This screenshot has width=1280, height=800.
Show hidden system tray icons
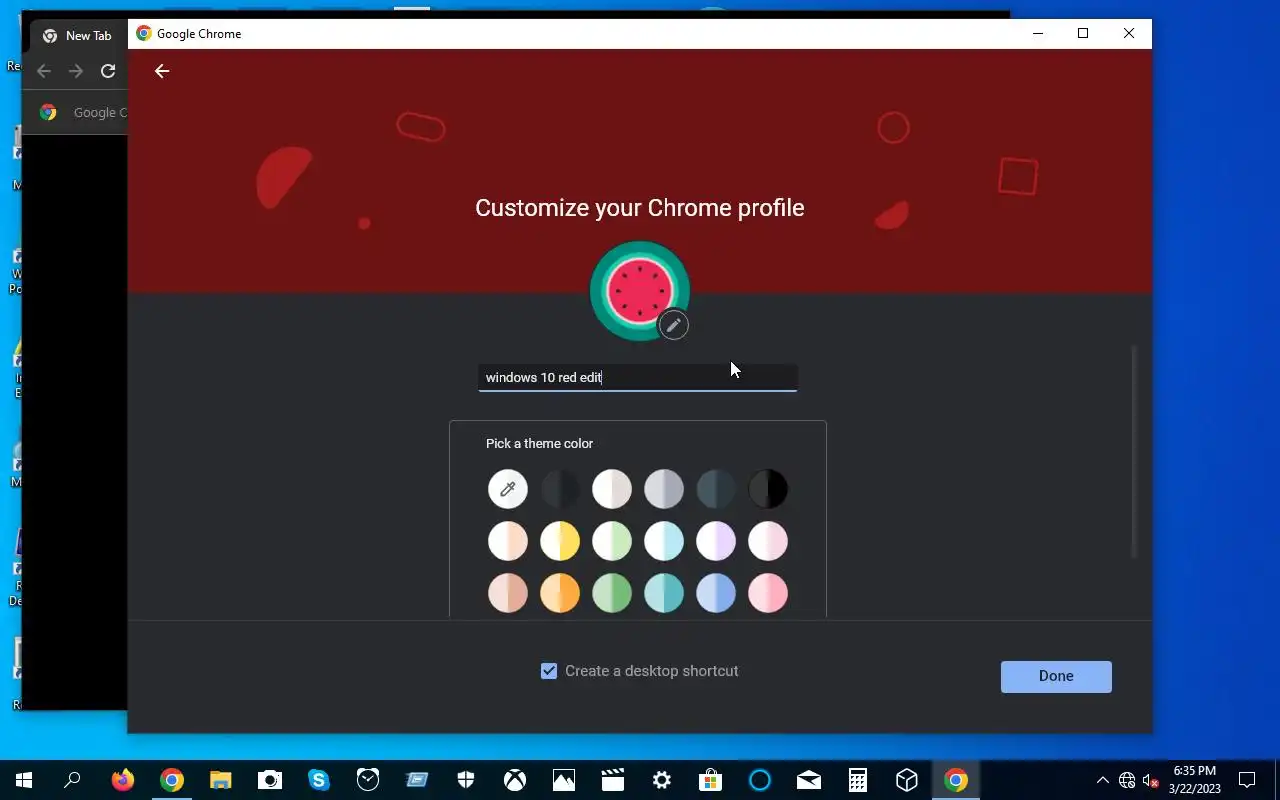pos(1103,780)
